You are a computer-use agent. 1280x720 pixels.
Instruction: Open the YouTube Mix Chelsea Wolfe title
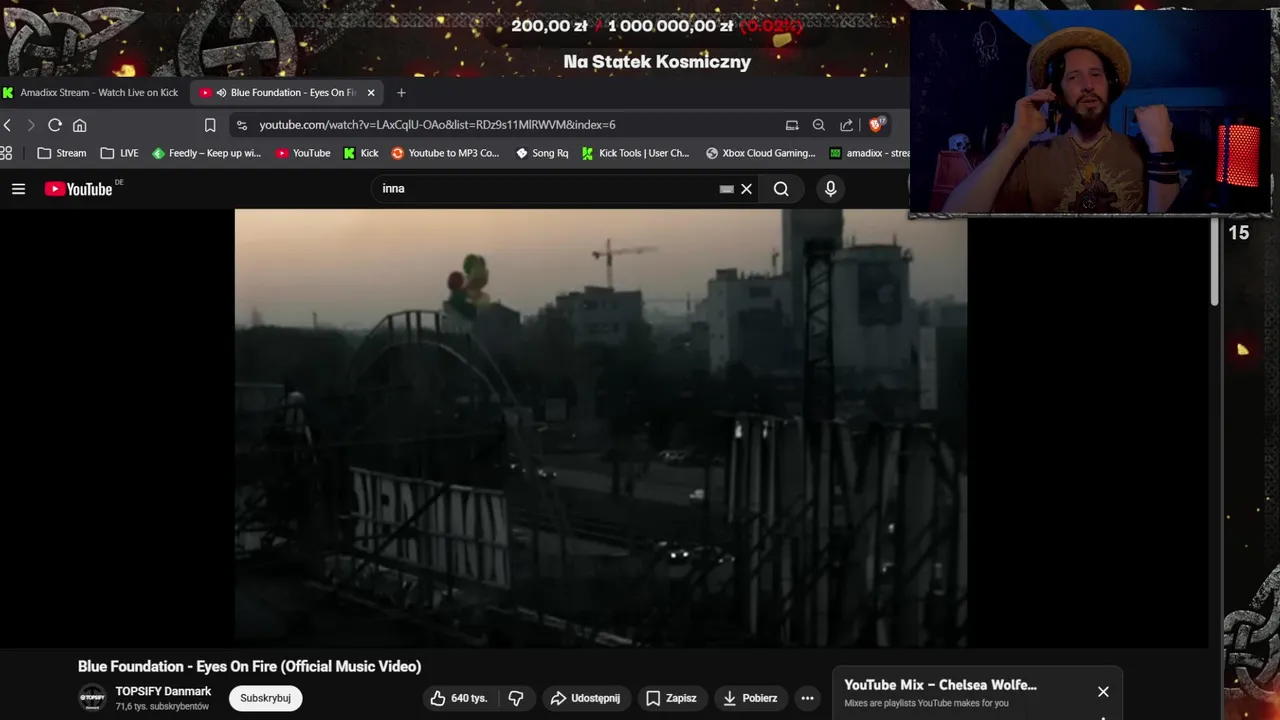coord(940,685)
